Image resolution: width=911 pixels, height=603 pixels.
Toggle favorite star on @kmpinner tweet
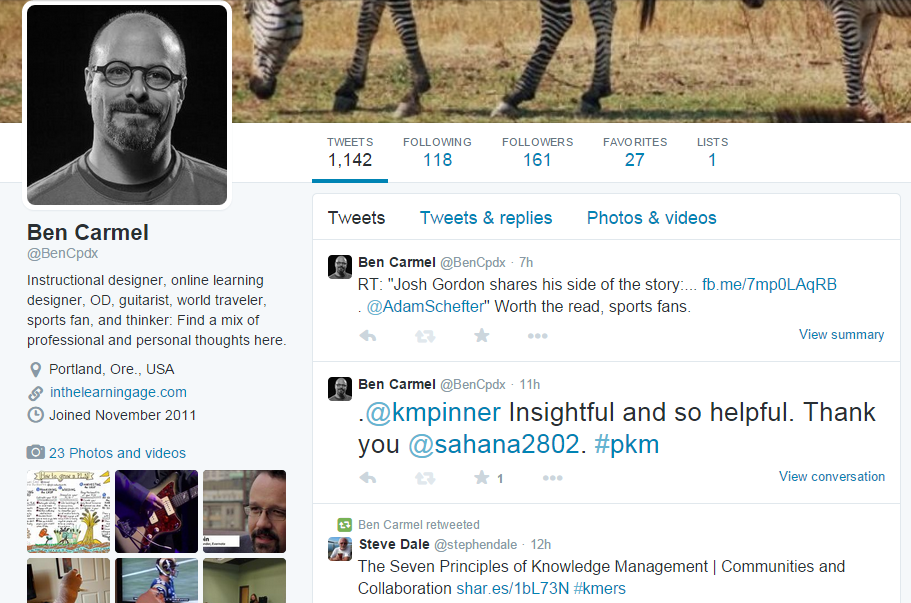(482, 478)
